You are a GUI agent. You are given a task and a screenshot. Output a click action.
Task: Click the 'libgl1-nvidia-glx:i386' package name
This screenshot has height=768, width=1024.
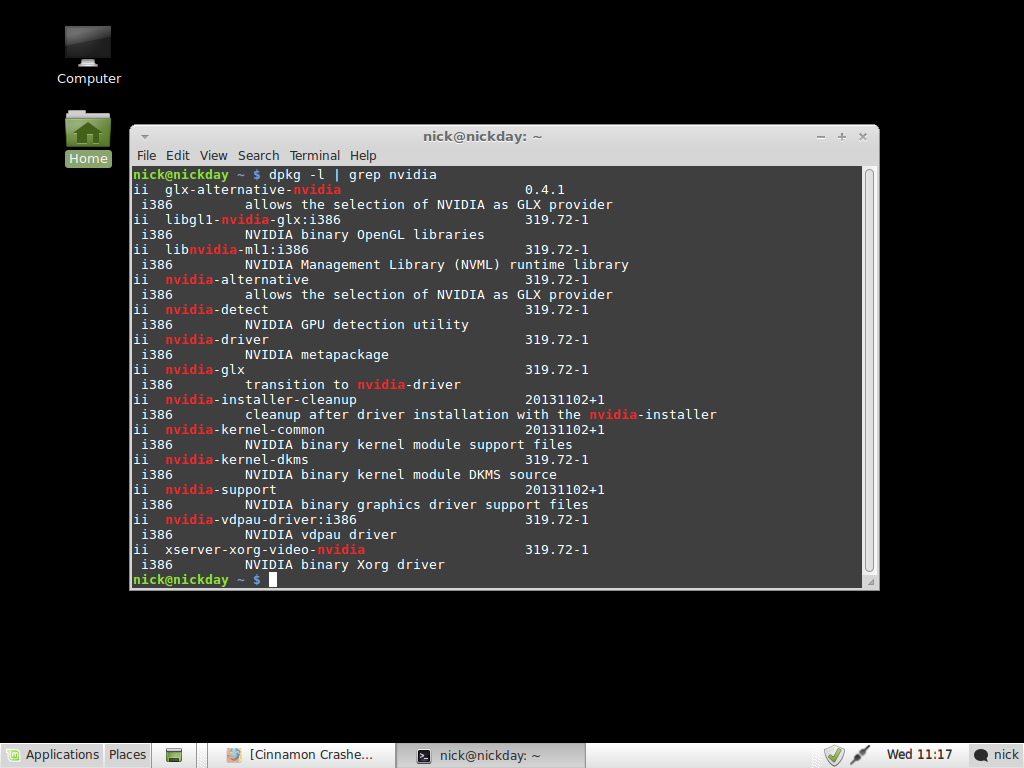[253, 219]
